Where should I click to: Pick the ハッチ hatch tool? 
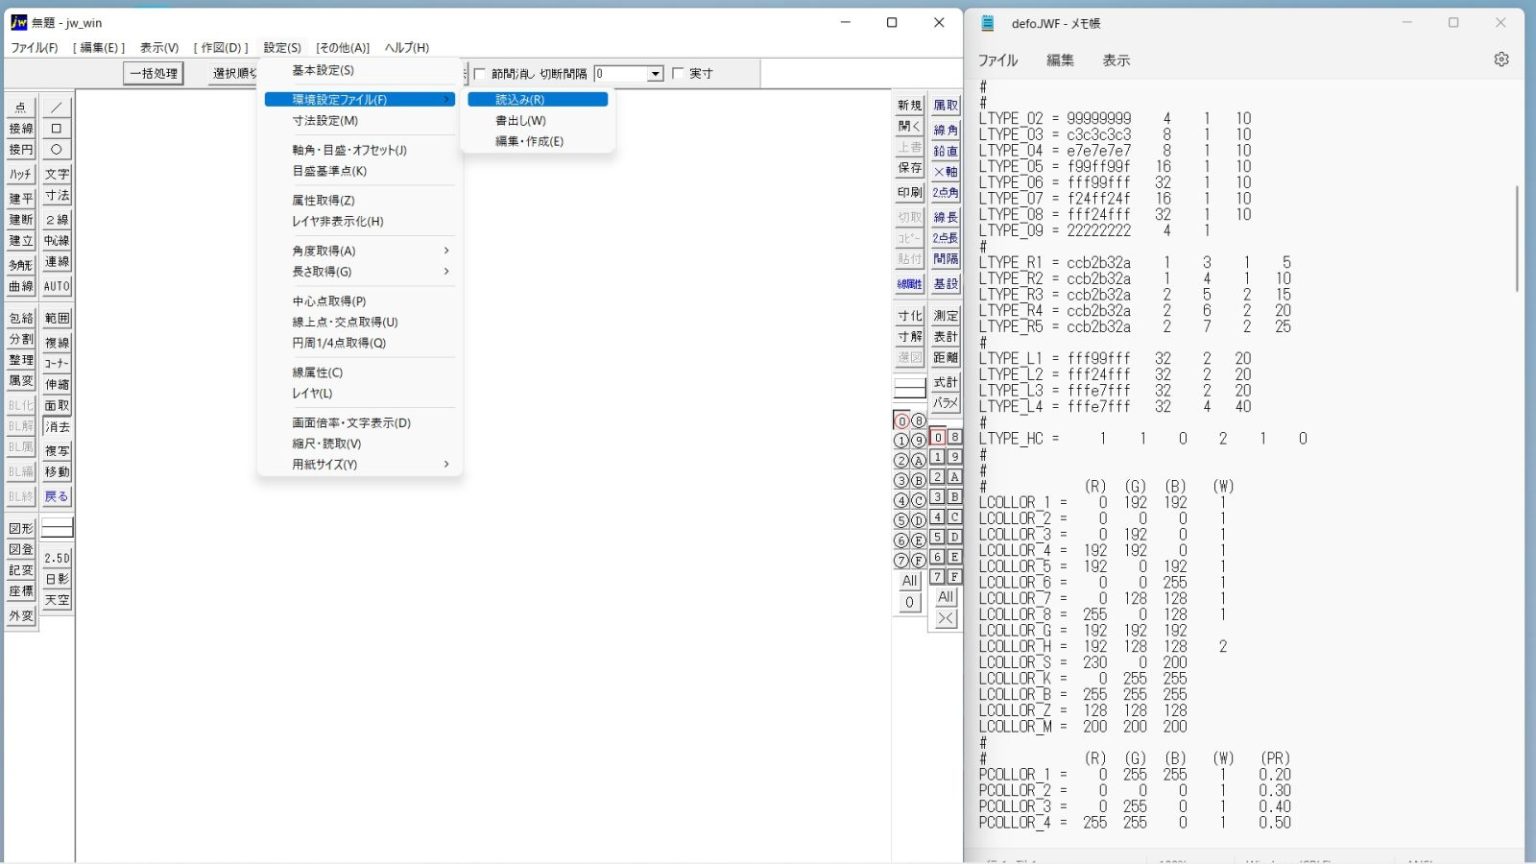point(21,174)
